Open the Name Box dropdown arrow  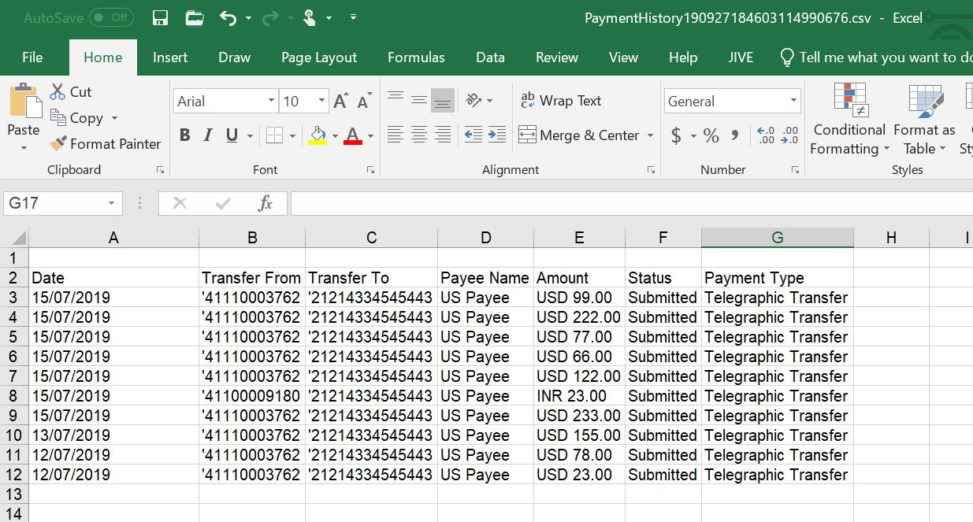point(111,204)
